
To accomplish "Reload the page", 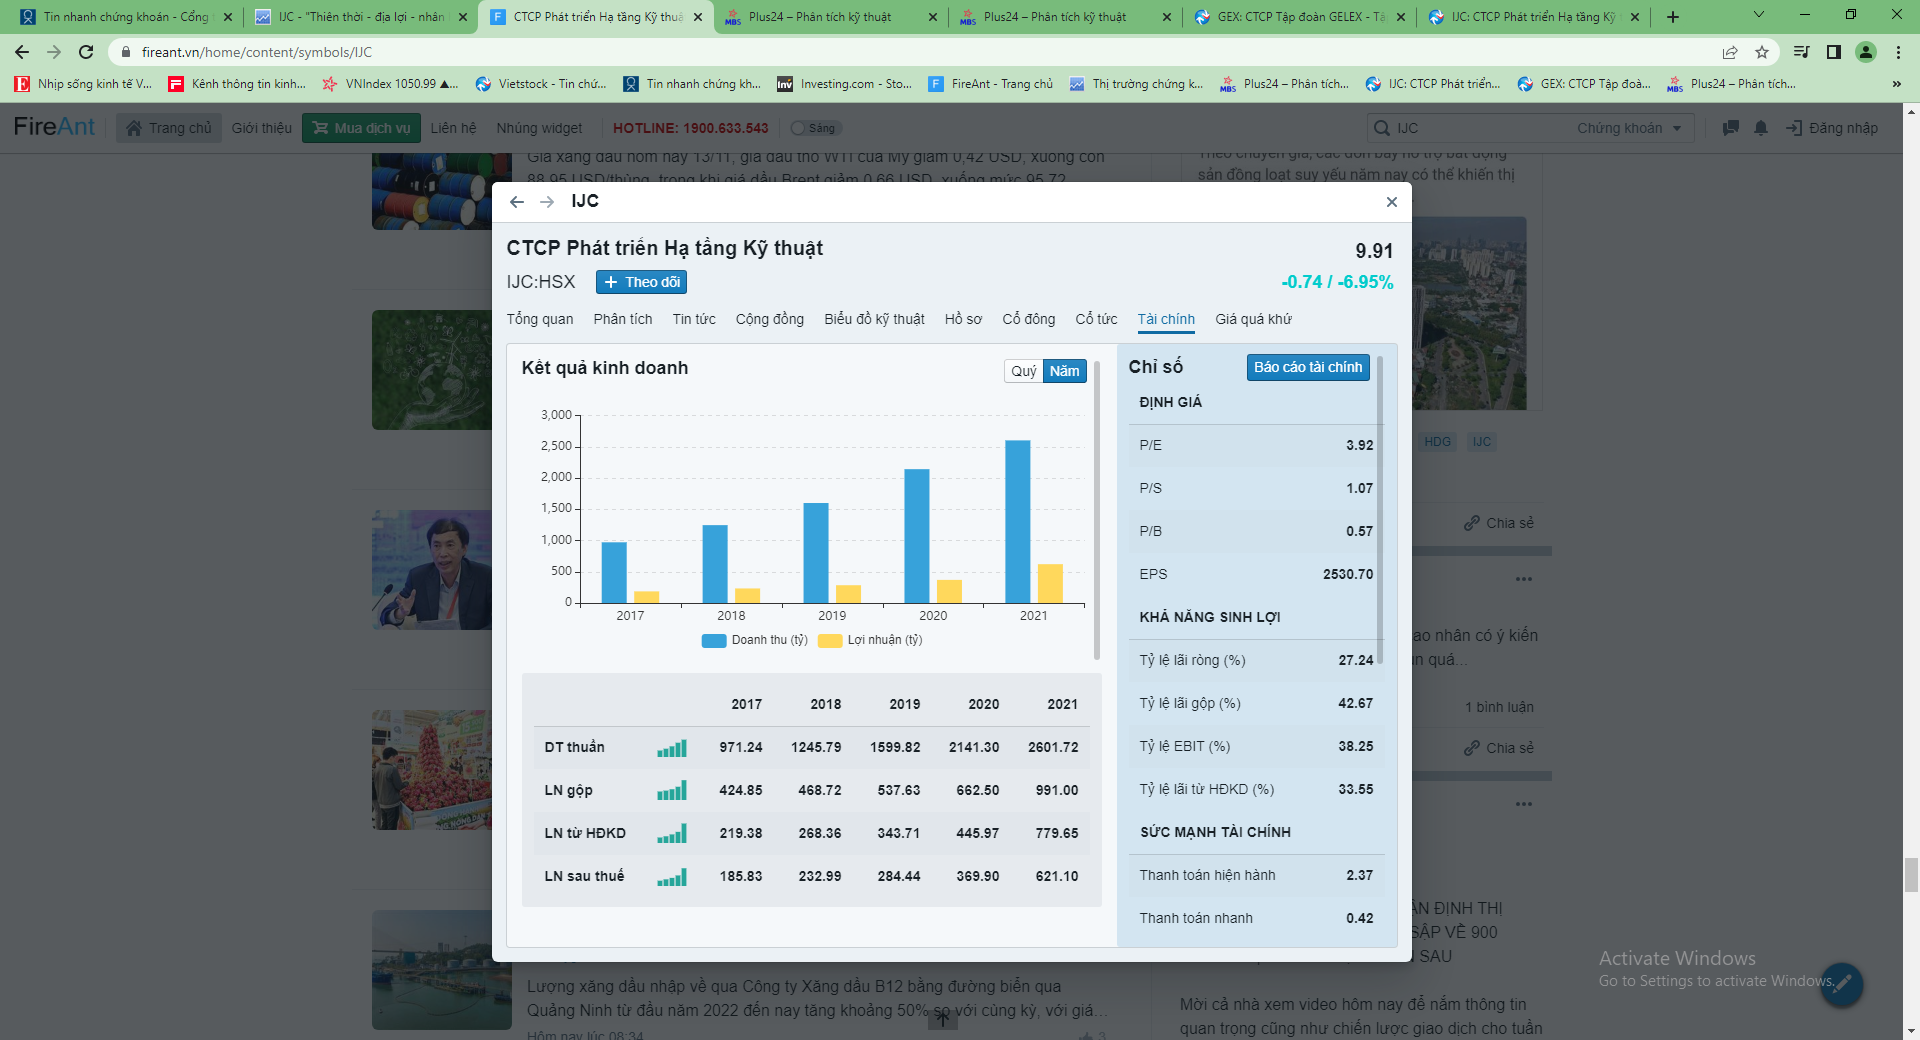I will [x=86, y=52].
